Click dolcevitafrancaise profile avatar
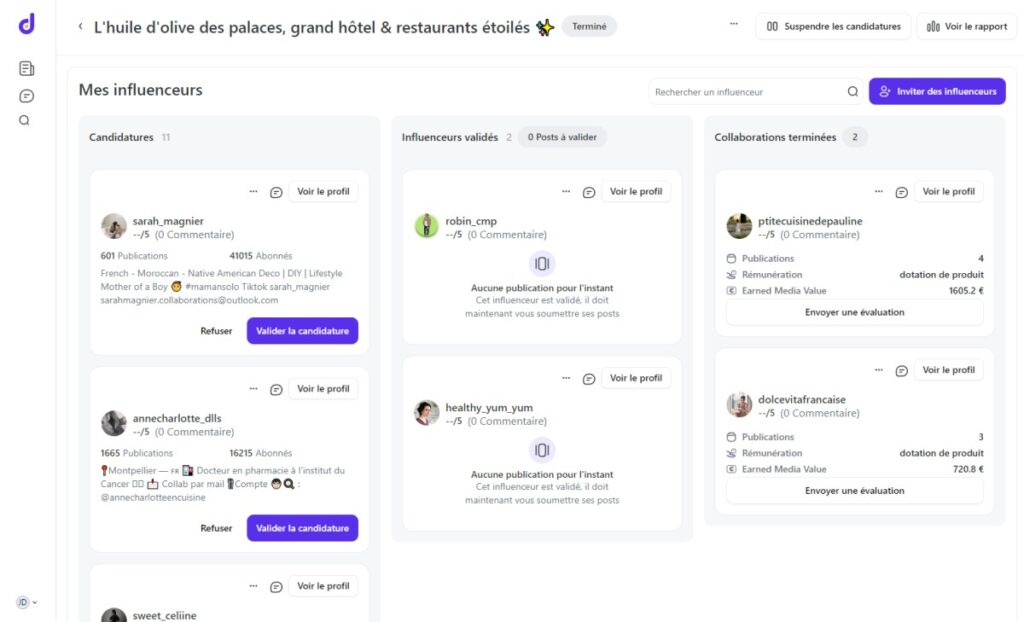 click(x=739, y=405)
